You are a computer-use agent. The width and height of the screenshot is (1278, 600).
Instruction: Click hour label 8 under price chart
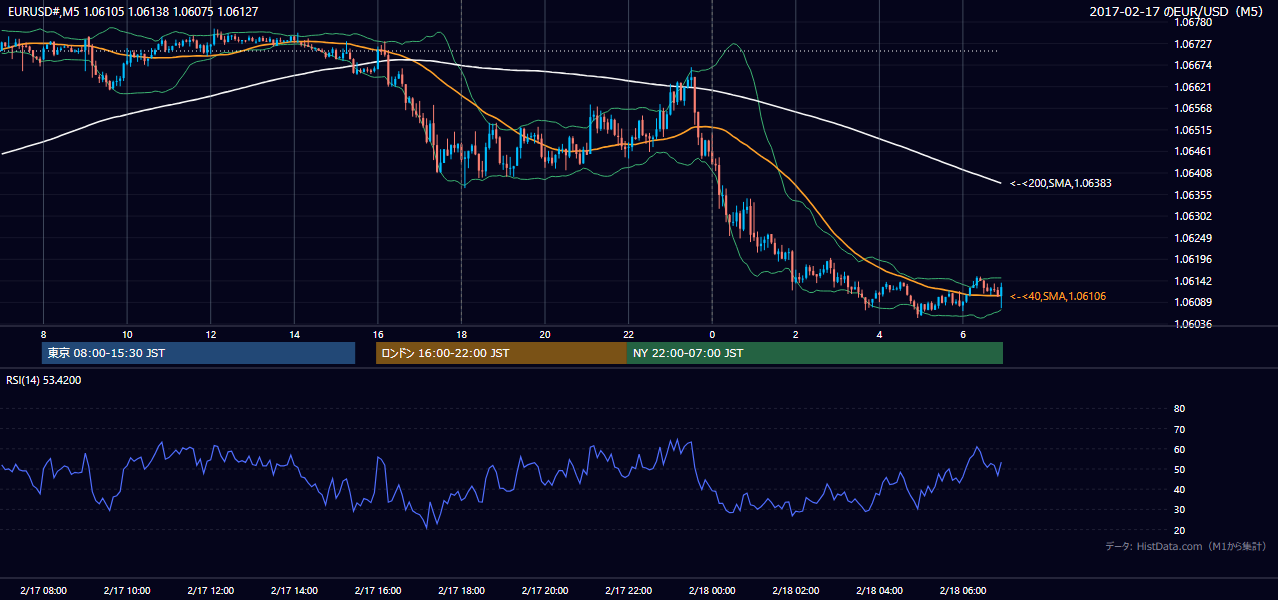click(43, 334)
